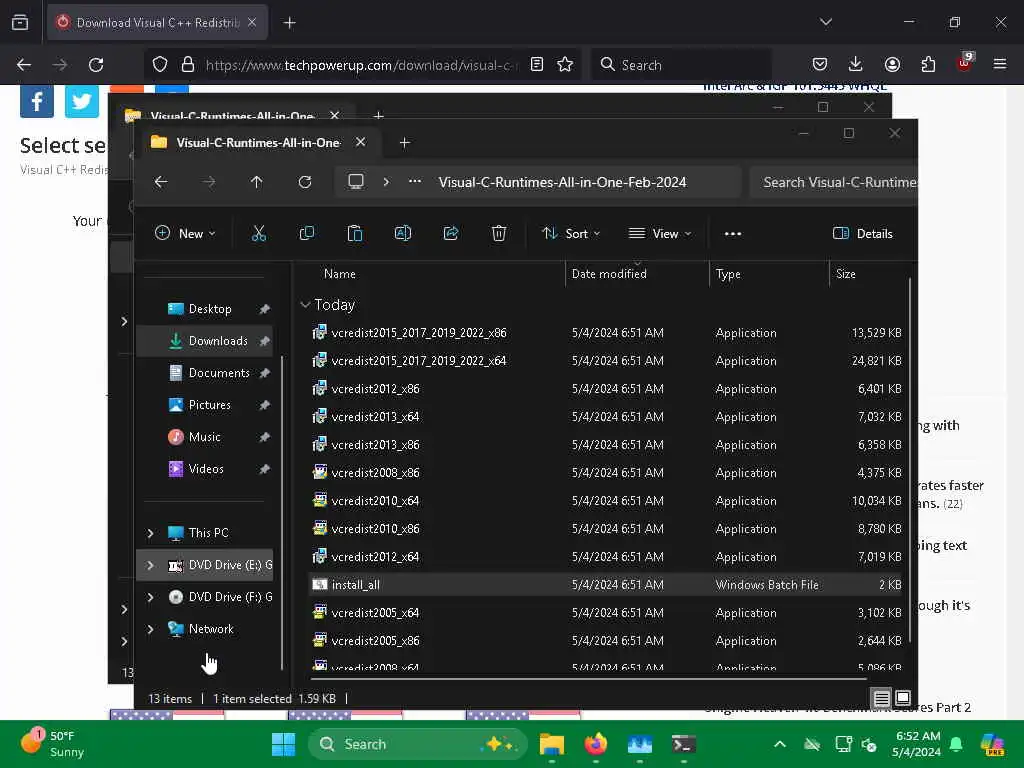Screen dimensions: 1024x768
Task: Open the Terminal taskbar icon
Action: 683,744
